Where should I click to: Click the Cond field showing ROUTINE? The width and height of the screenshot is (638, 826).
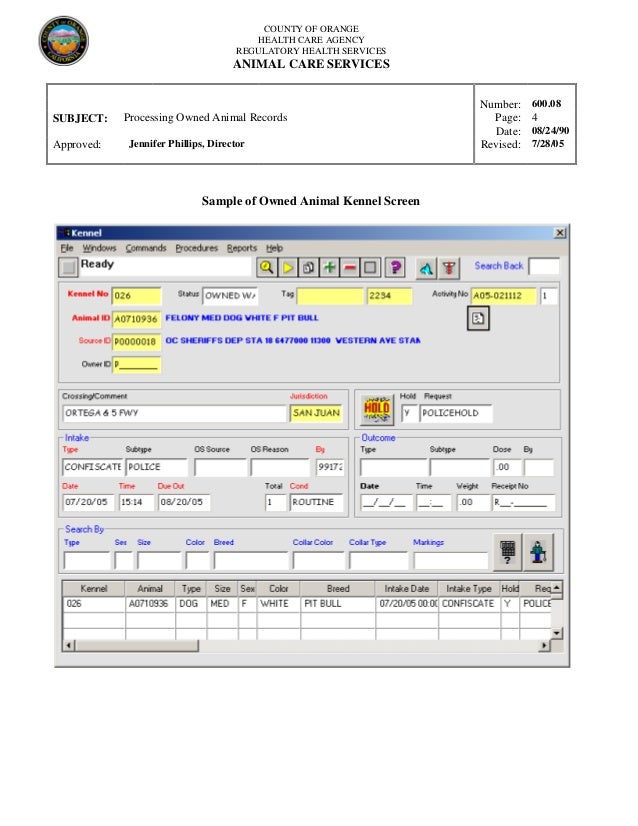(317, 502)
